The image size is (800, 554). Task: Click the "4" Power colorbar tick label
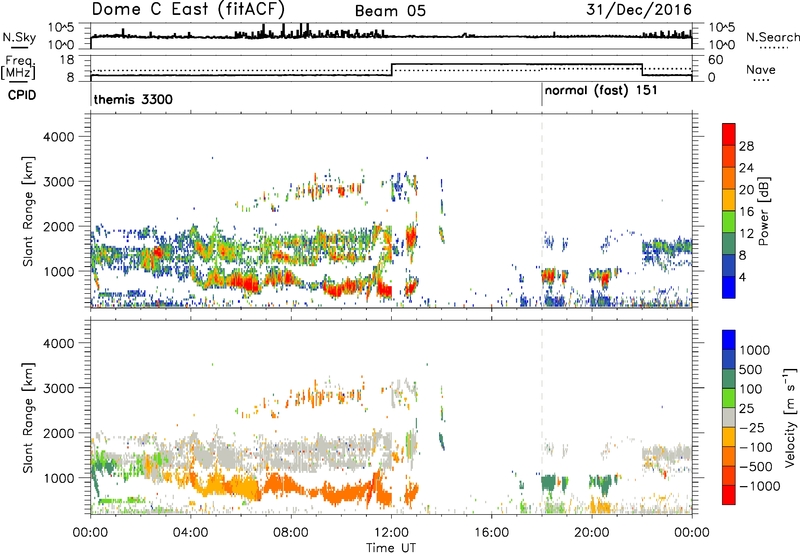742,277
